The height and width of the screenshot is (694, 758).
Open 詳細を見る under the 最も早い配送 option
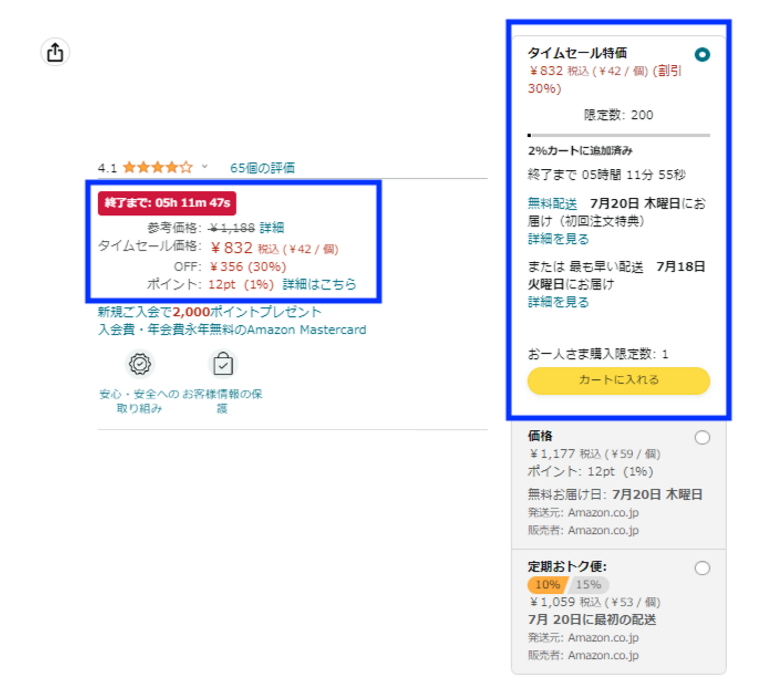click(558, 302)
